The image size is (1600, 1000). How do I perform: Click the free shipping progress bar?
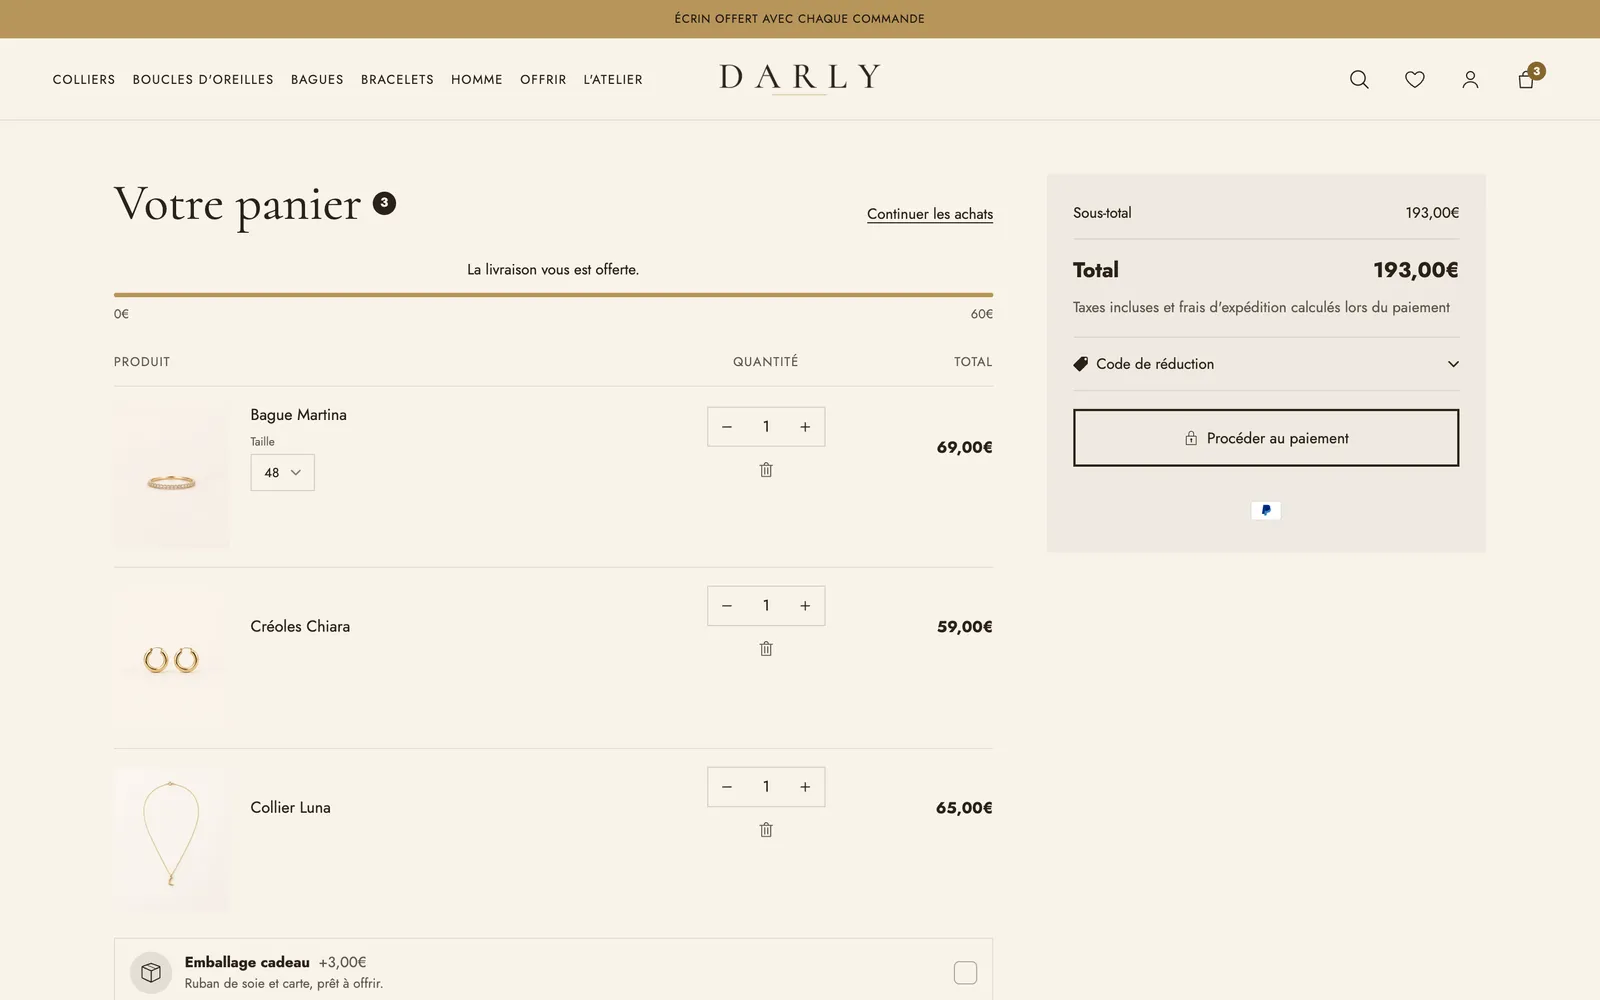point(553,295)
